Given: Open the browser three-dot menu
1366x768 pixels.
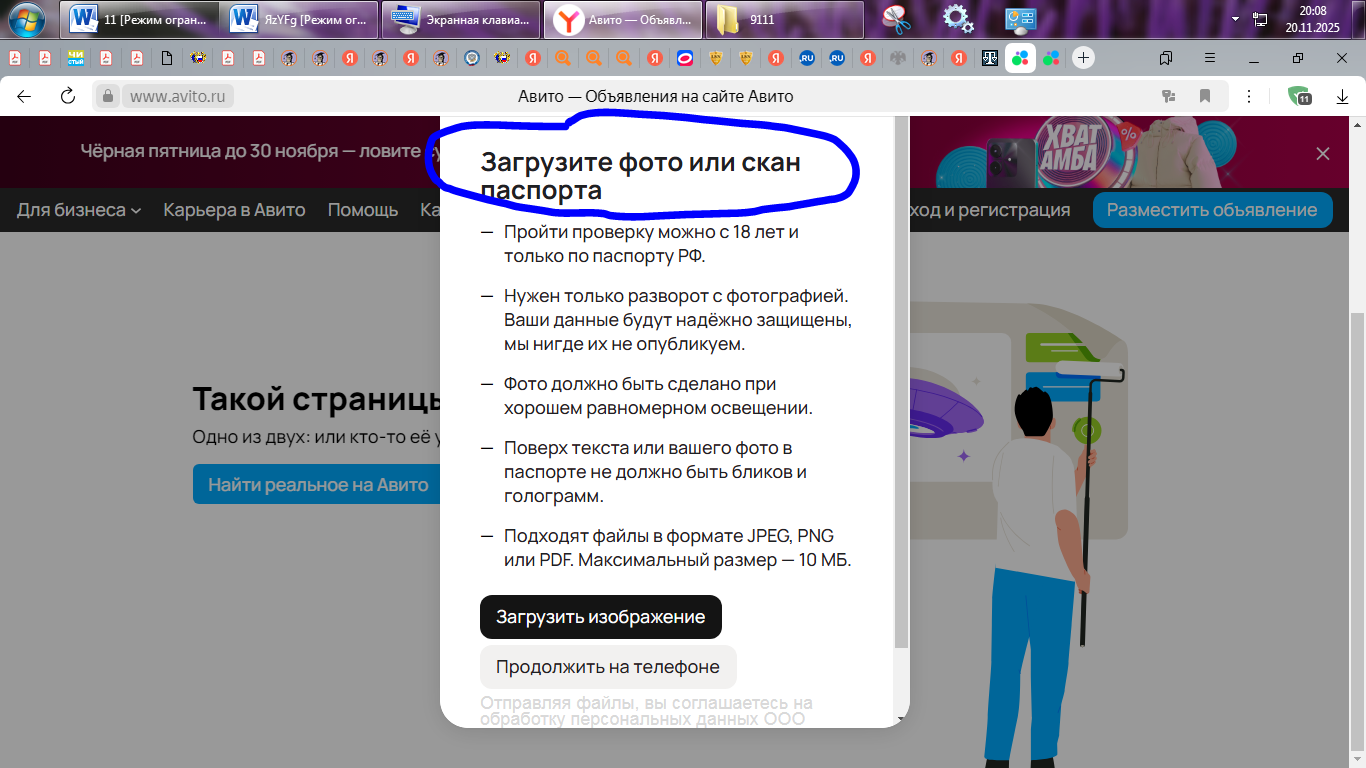Looking at the screenshot, I should click(1248, 95).
